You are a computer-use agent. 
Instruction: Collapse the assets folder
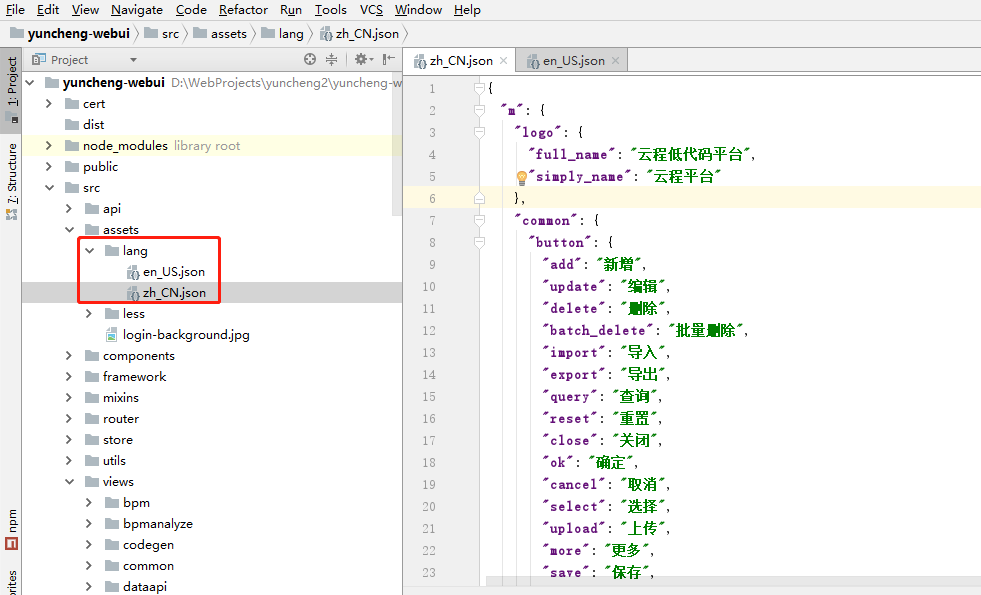[69, 230]
